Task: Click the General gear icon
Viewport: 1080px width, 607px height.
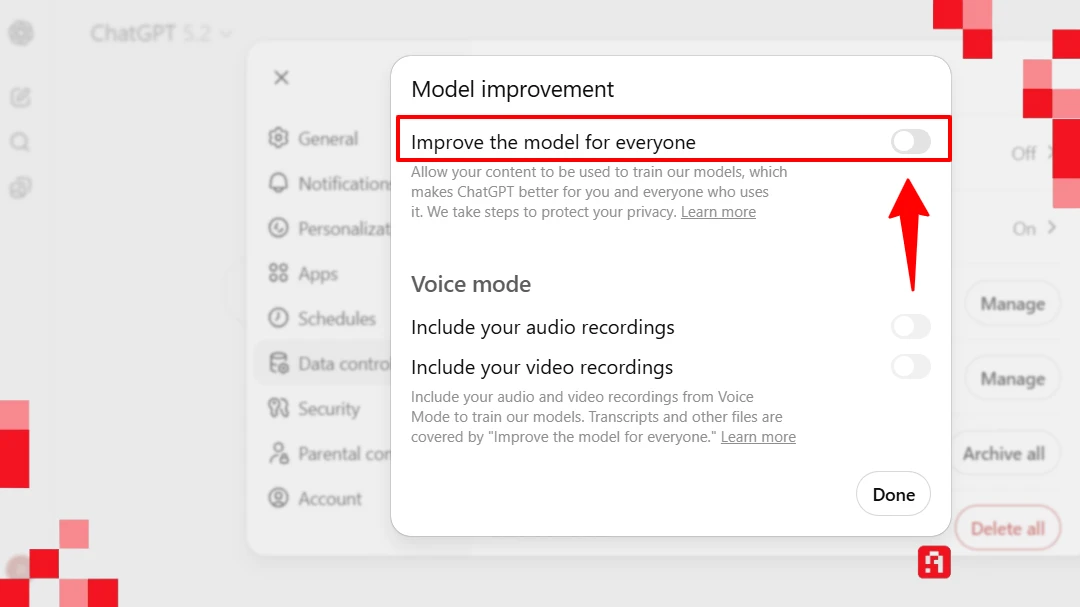Action: [x=279, y=138]
